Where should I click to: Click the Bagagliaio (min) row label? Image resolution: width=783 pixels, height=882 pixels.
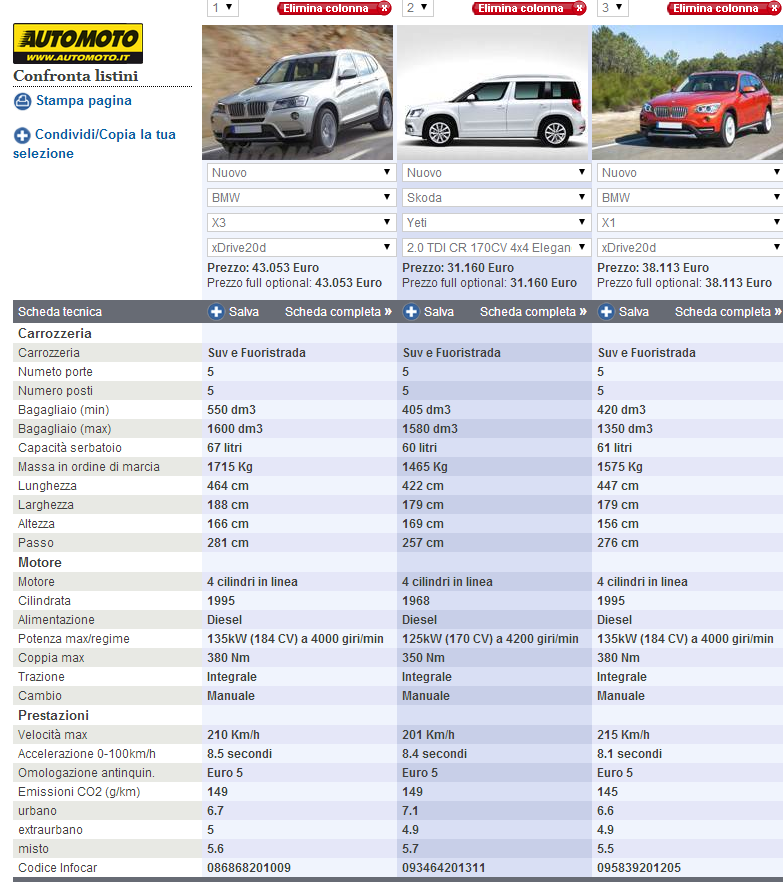pyautogui.click(x=64, y=410)
